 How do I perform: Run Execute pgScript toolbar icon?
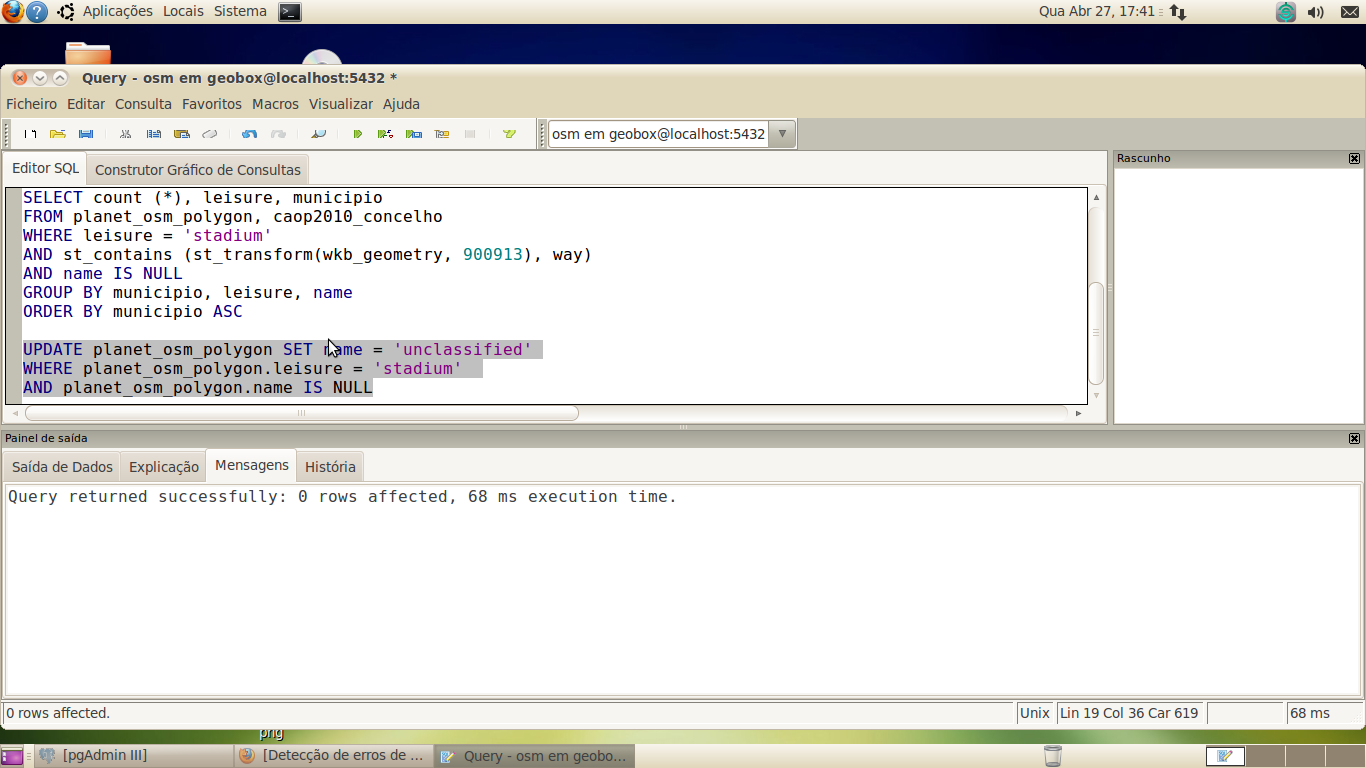pos(385,134)
